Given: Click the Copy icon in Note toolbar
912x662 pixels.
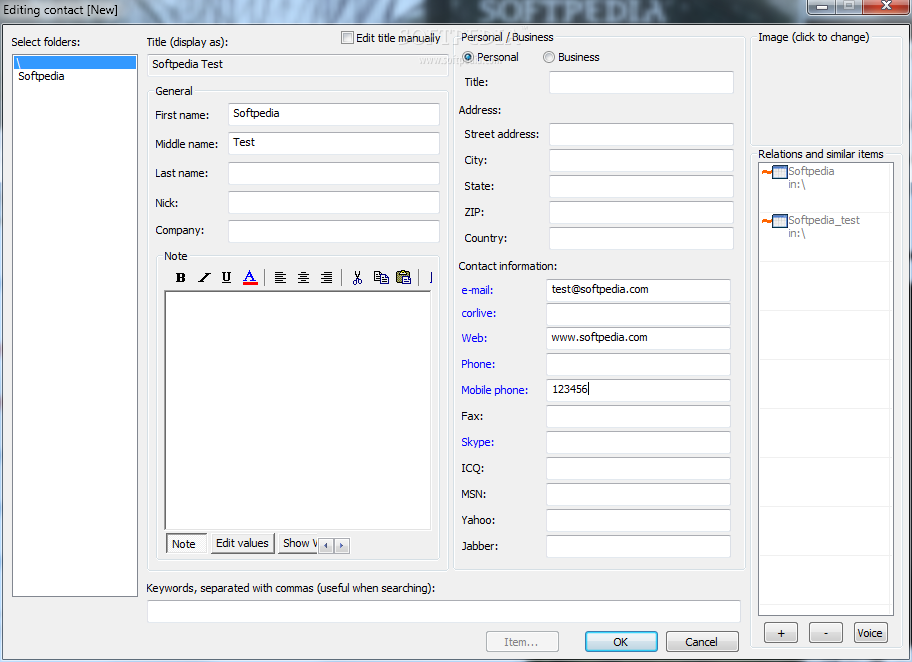Looking at the screenshot, I should click(381, 277).
